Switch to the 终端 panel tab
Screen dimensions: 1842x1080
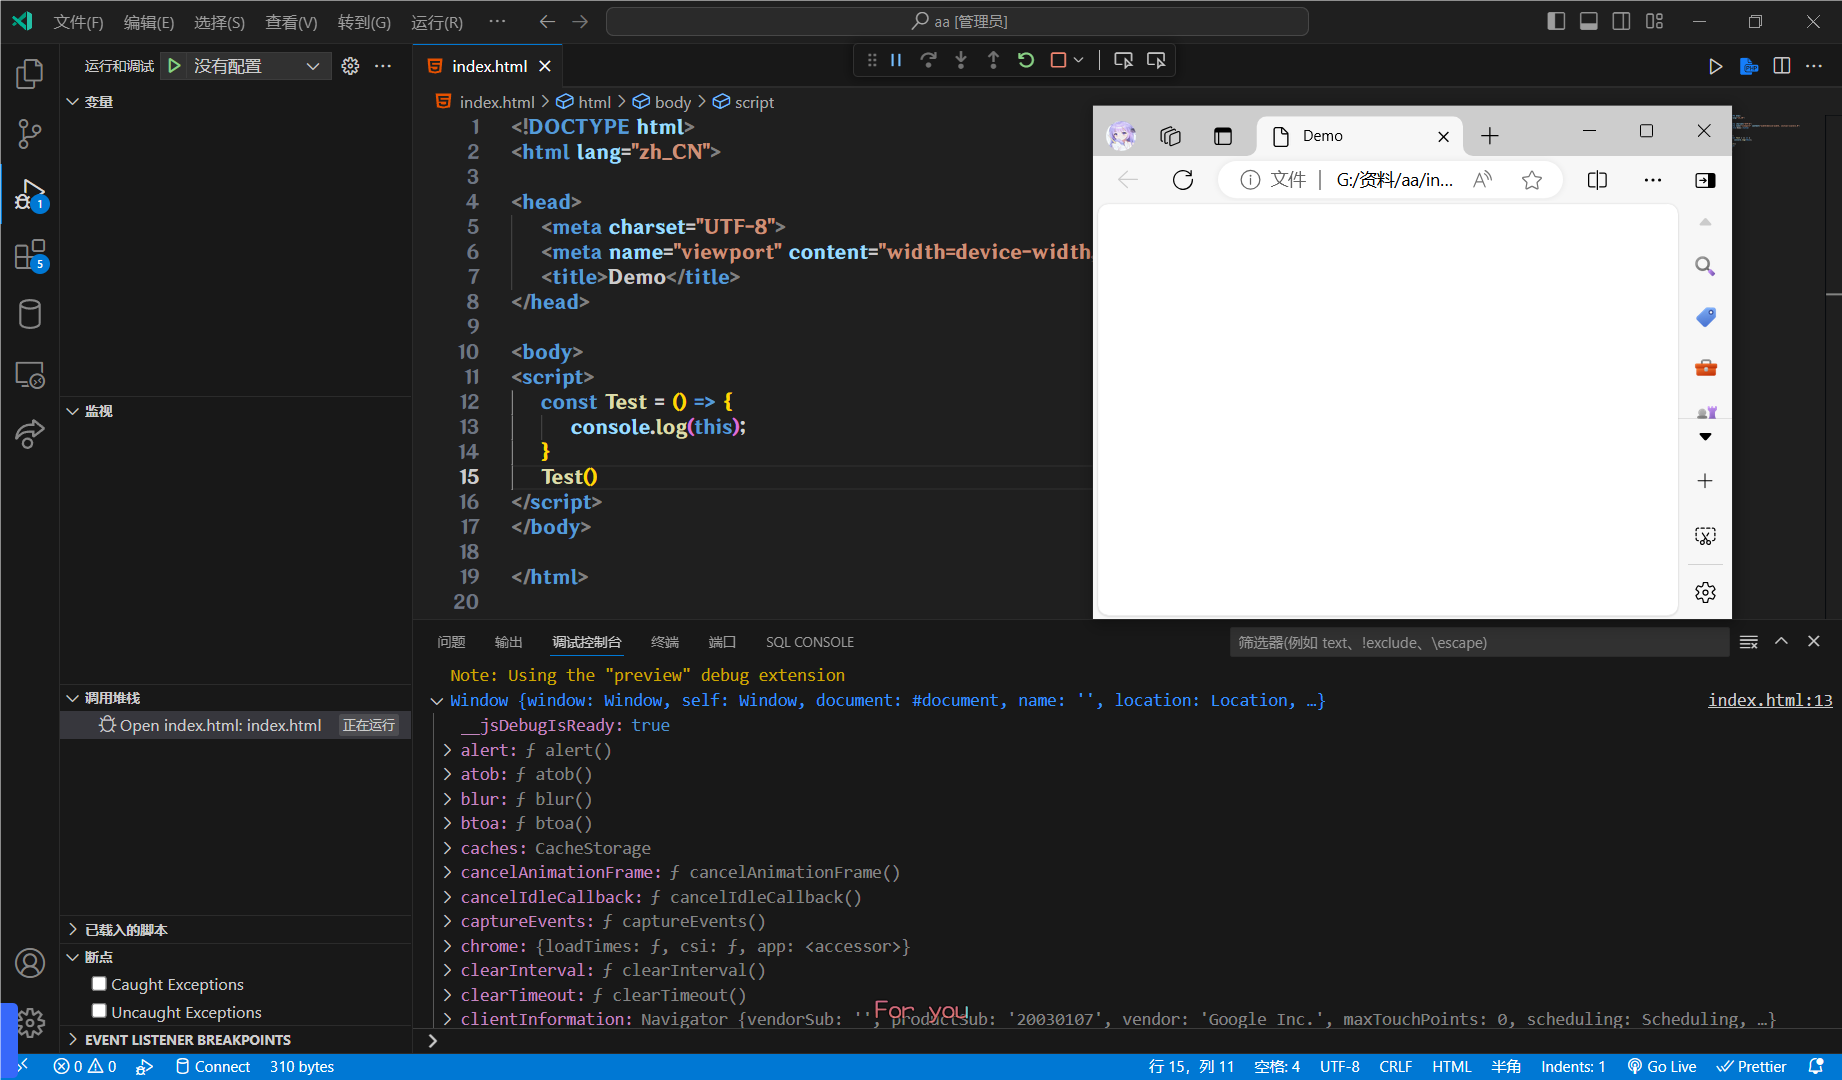click(664, 642)
